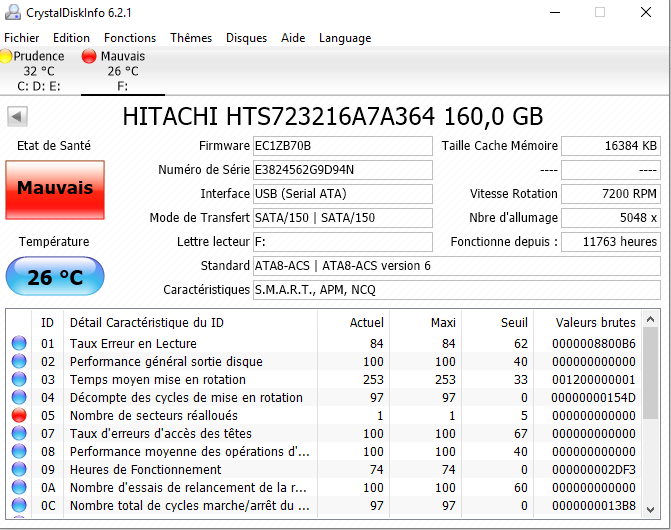Select the F: disk tab
Image resolution: width=671 pixels, height=530 pixels.
click(123, 71)
